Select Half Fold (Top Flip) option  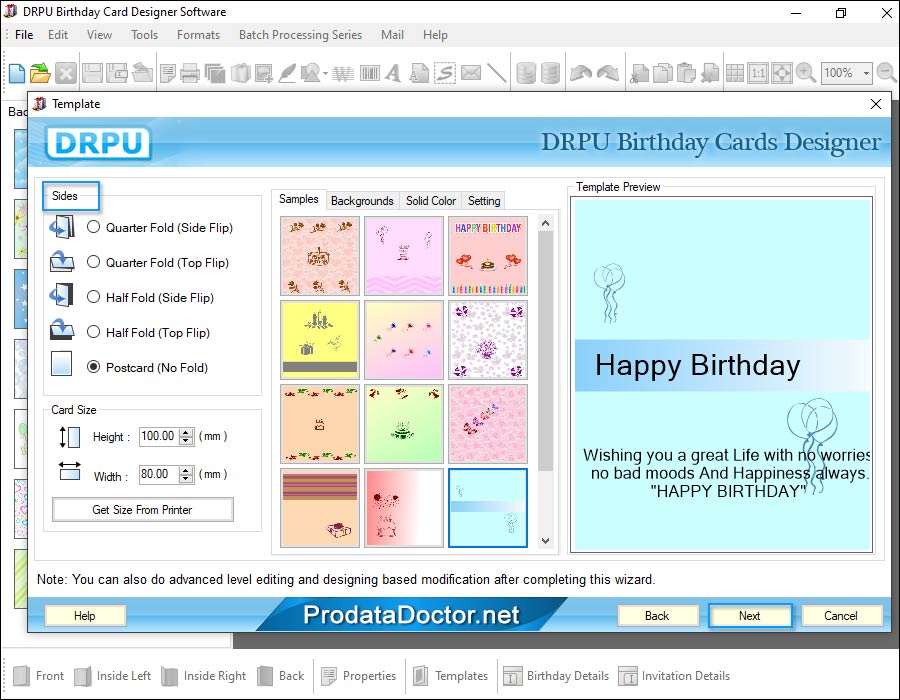coord(93,332)
